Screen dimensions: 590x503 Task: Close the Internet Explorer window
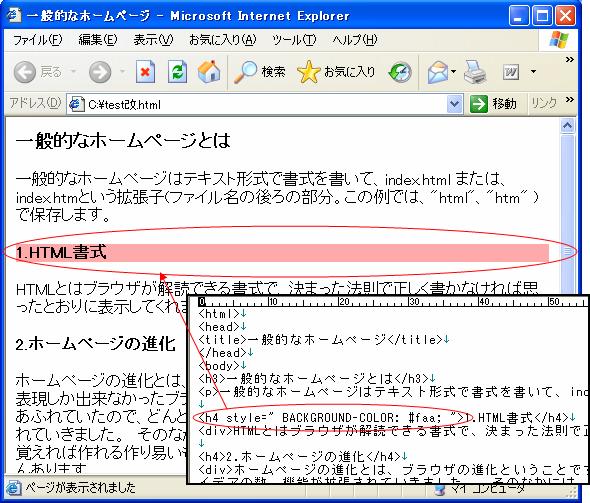(566, 16)
